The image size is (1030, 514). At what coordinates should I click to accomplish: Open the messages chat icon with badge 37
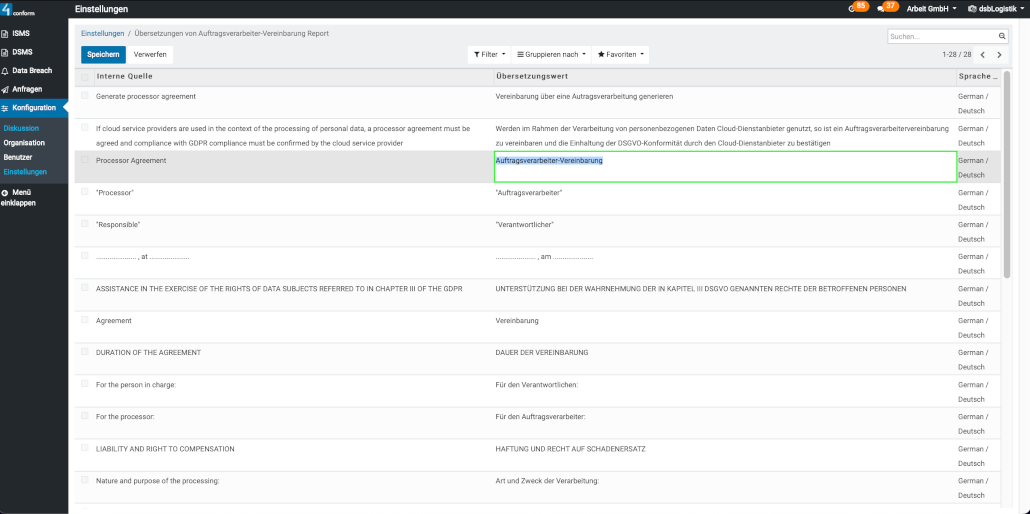[882, 8]
